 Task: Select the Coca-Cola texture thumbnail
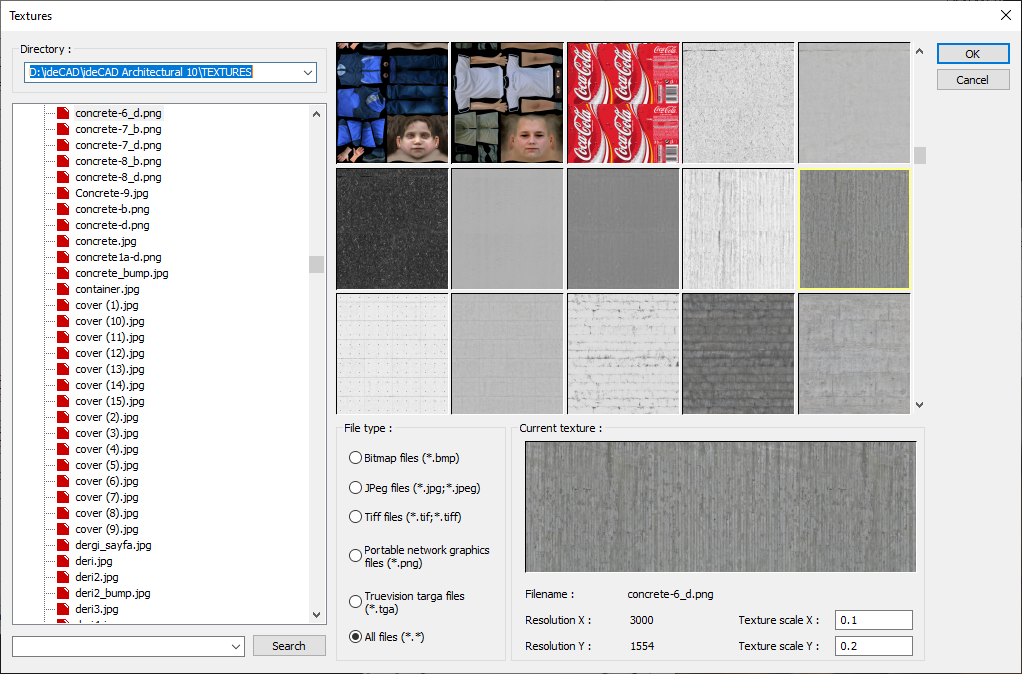pos(623,103)
